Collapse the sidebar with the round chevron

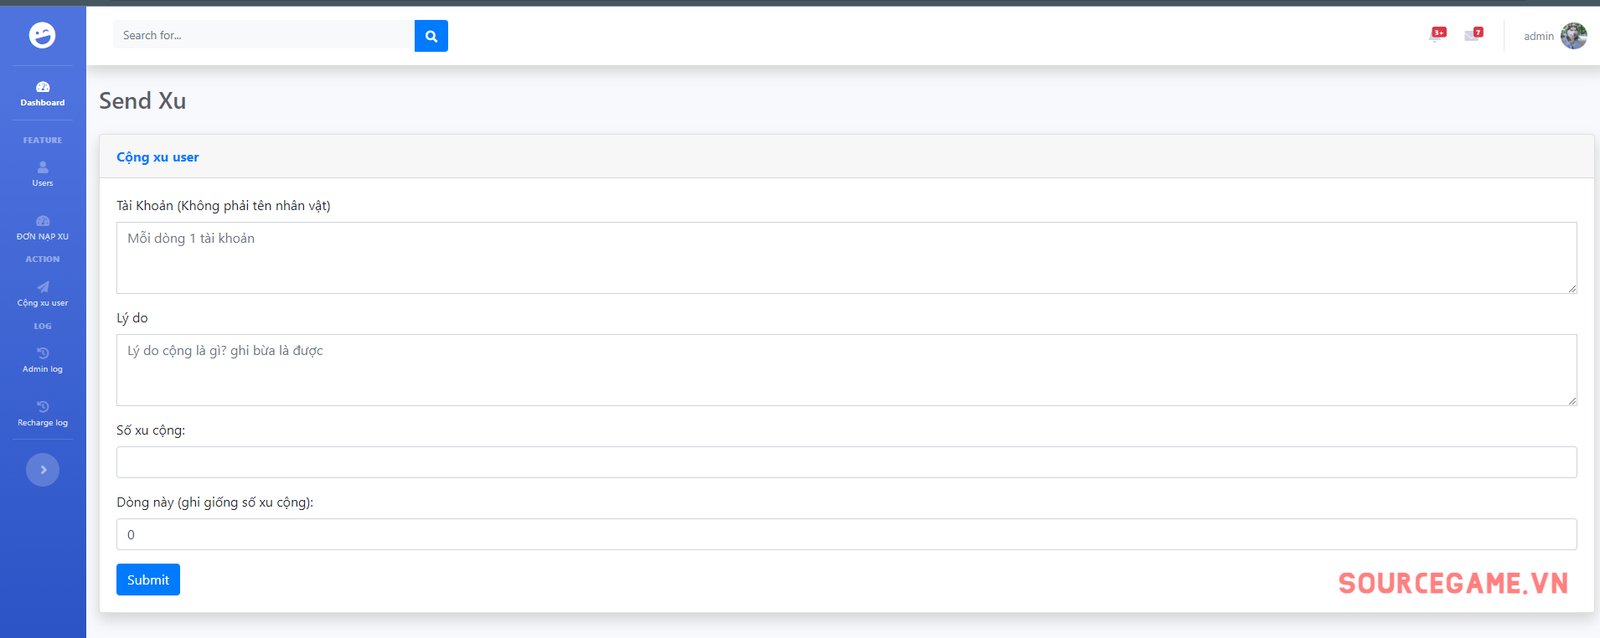[x=43, y=469]
